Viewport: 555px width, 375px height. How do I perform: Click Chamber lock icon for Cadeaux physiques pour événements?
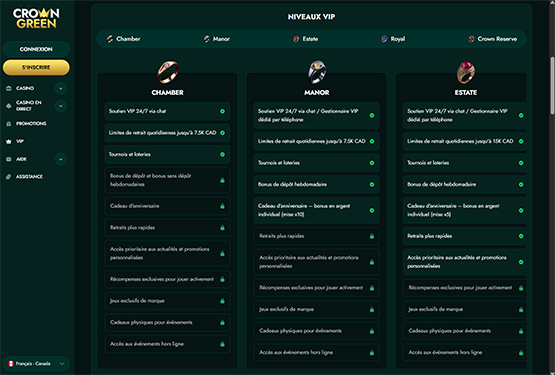(222, 323)
